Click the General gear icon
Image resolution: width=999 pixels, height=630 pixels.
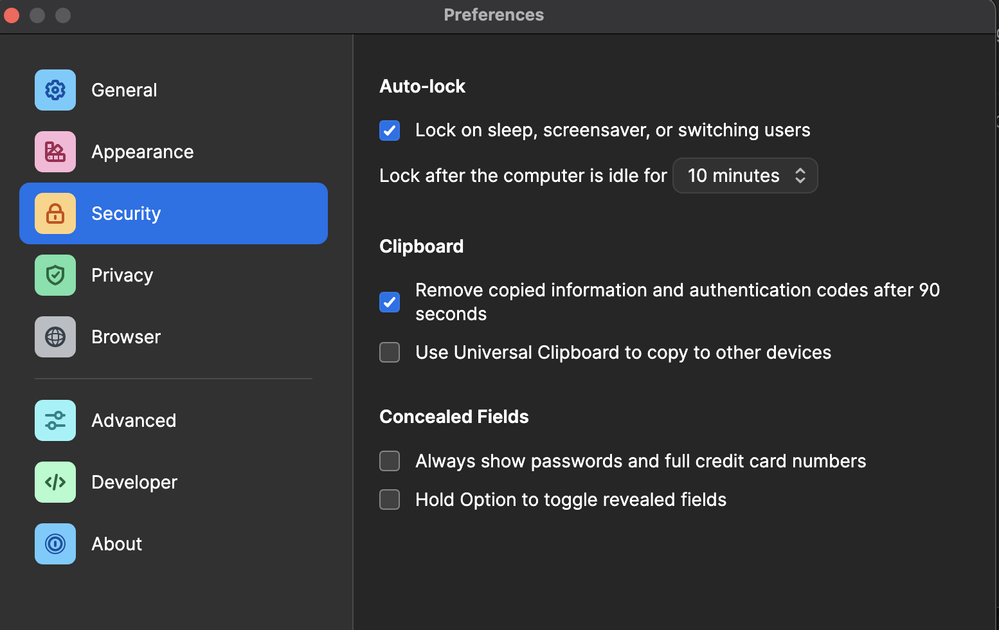[x=55, y=90]
